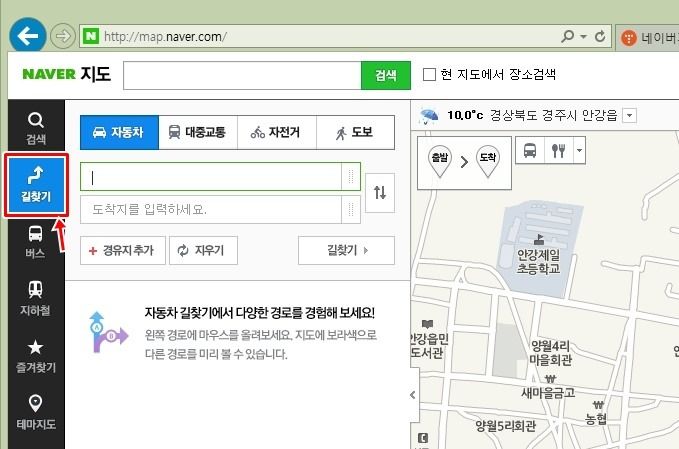Select the 자동차 directions tab
This screenshot has width=679, height=449.
click(x=120, y=132)
